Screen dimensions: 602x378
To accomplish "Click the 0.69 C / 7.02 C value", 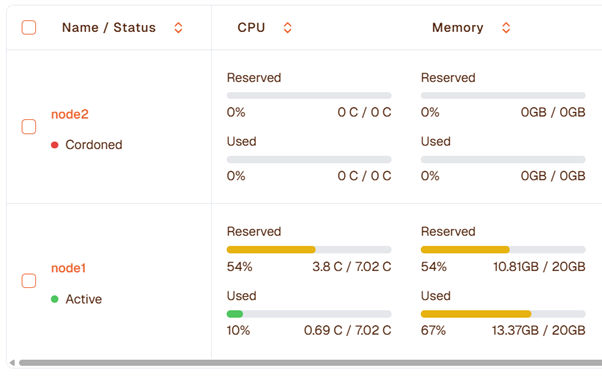I will (347, 330).
